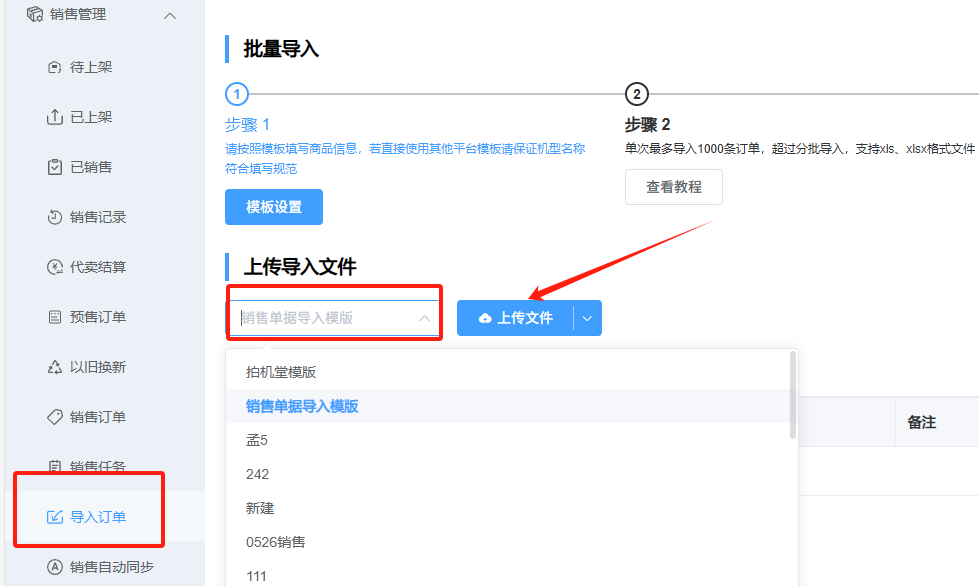Click the 上传文件 button
This screenshot has height=586, width=979.
coord(515,318)
